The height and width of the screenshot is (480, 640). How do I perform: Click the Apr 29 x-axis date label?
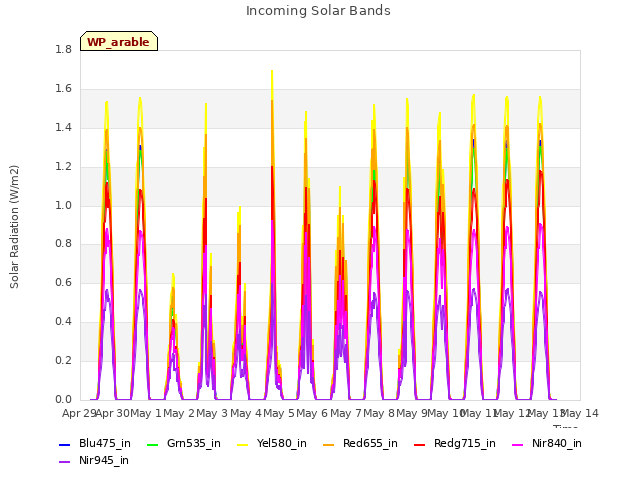pos(79,413)
